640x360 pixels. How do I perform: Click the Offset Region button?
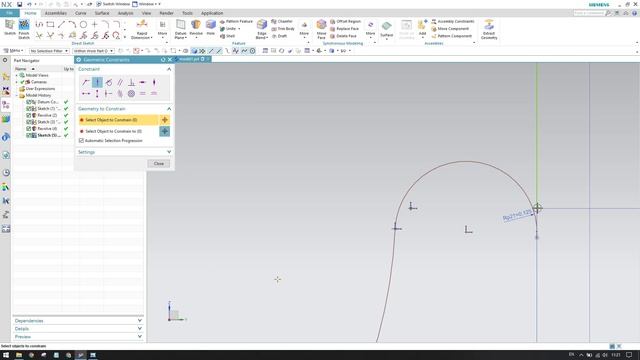pos(345,21)
